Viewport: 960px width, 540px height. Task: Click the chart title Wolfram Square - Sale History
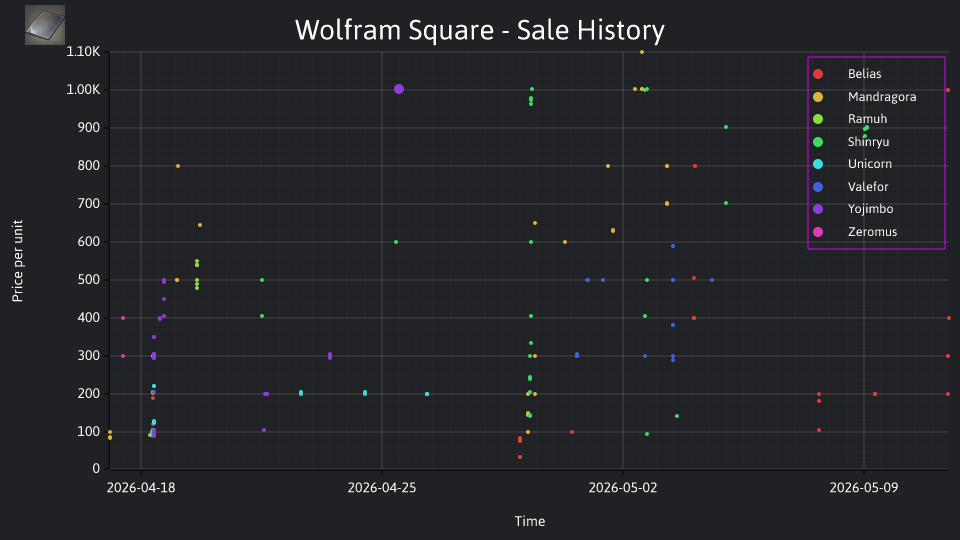[479, 30]
